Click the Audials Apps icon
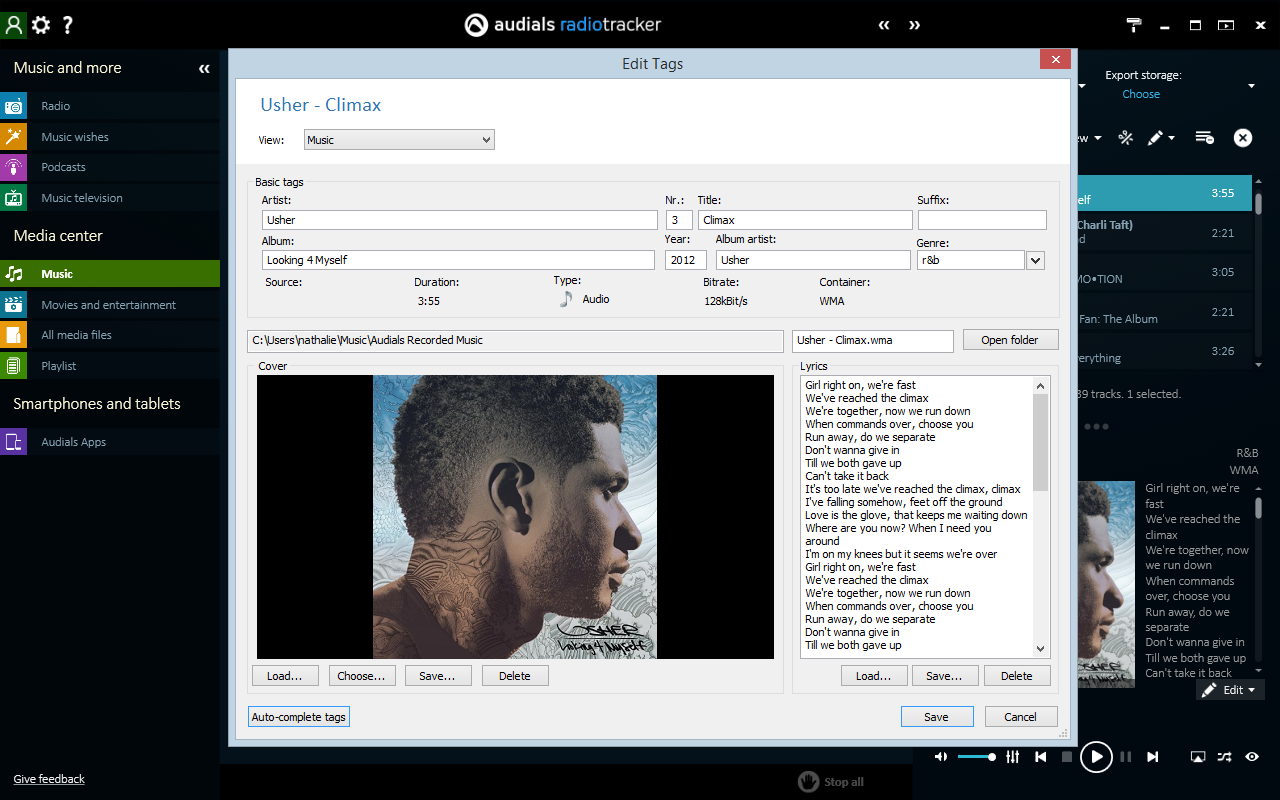Viewport: 1280px width, 800px height. click(x=13, y=442)
